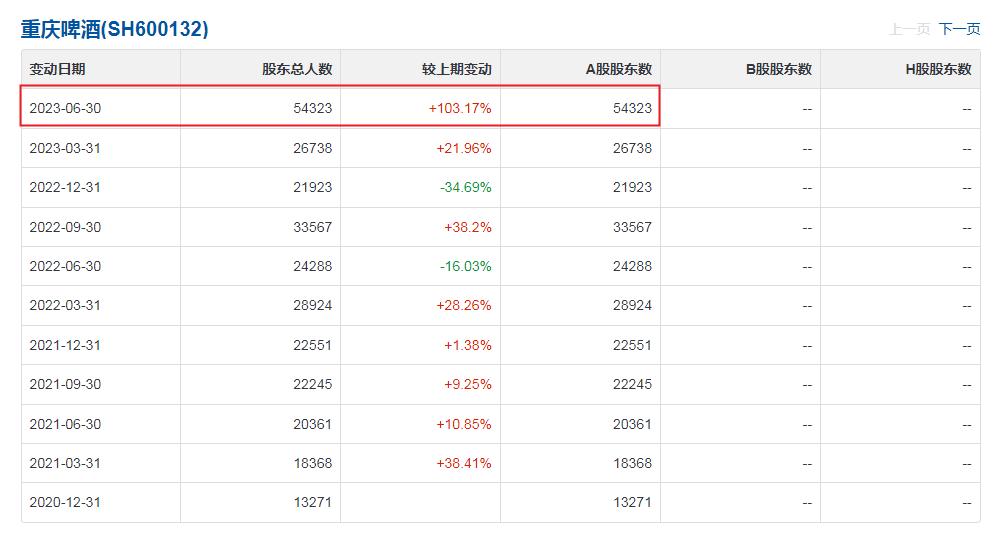Click 54323 in 股东总人数 column
This screenshot has height=539, width=1001.
(x=313, y=109)
